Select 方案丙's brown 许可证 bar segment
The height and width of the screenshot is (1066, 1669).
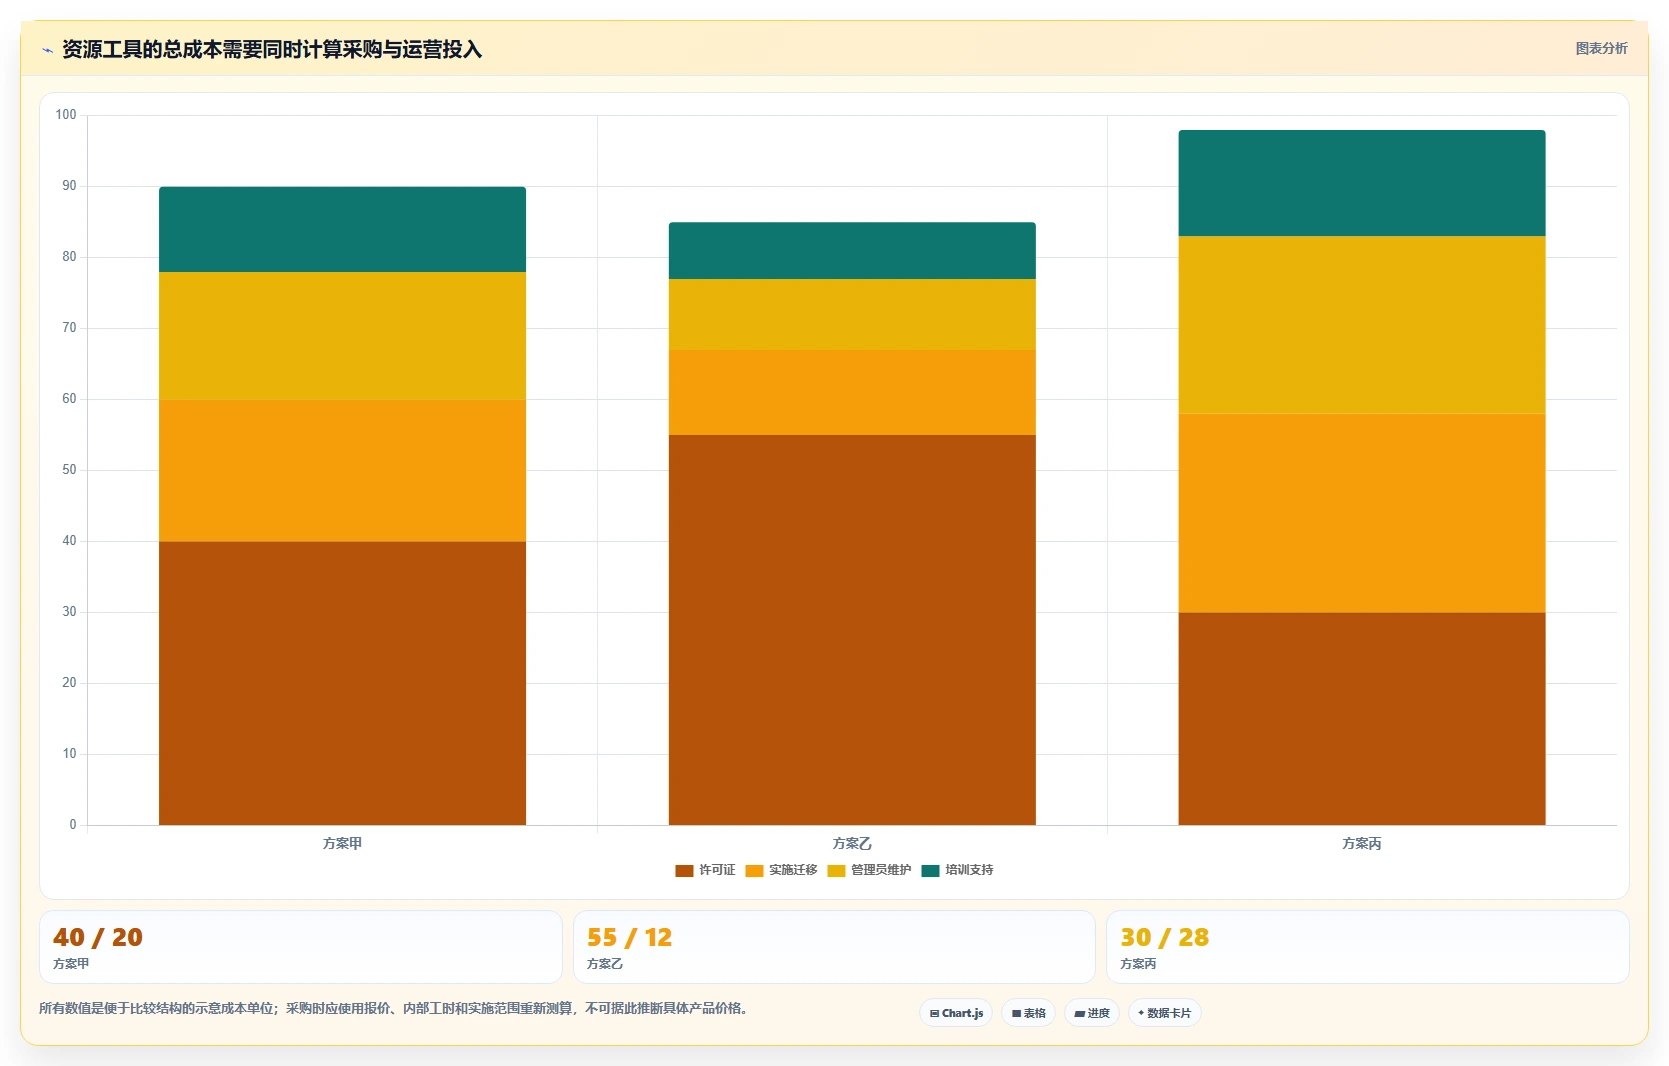coord(1362,719)
